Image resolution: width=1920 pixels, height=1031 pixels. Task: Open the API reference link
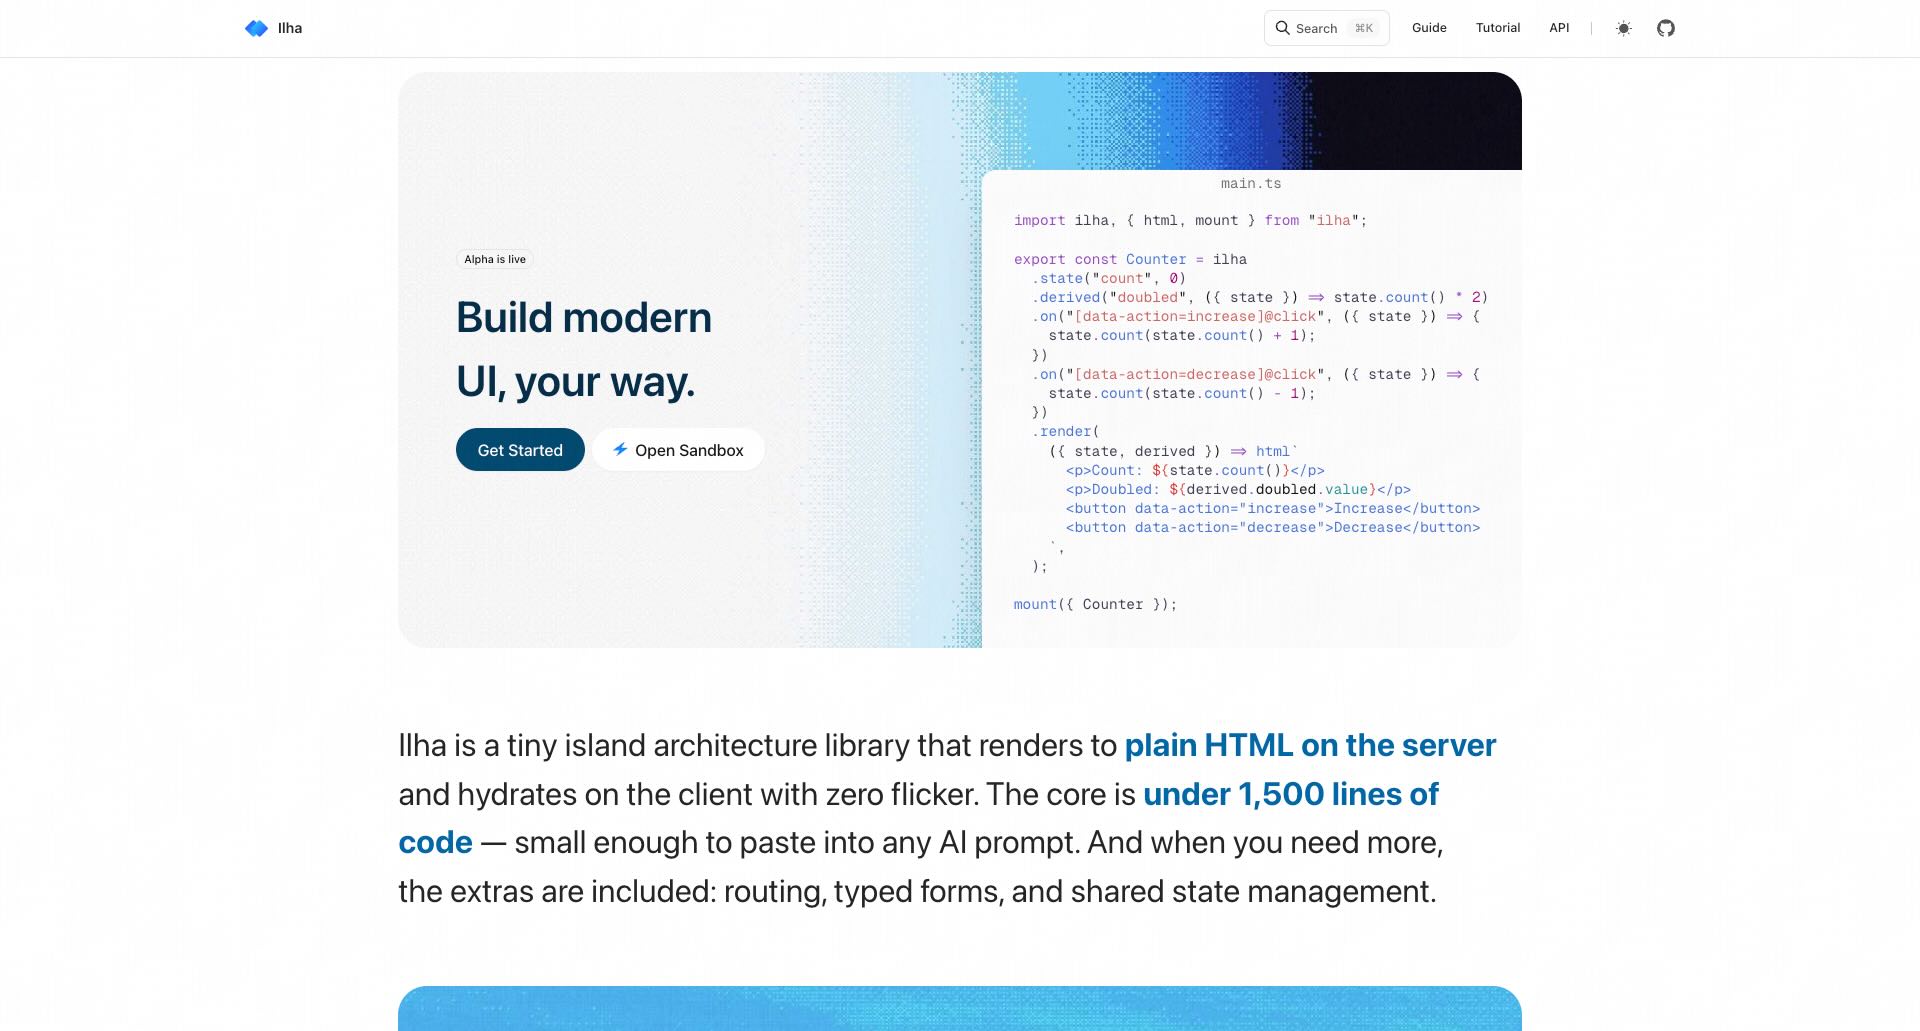1559,28
